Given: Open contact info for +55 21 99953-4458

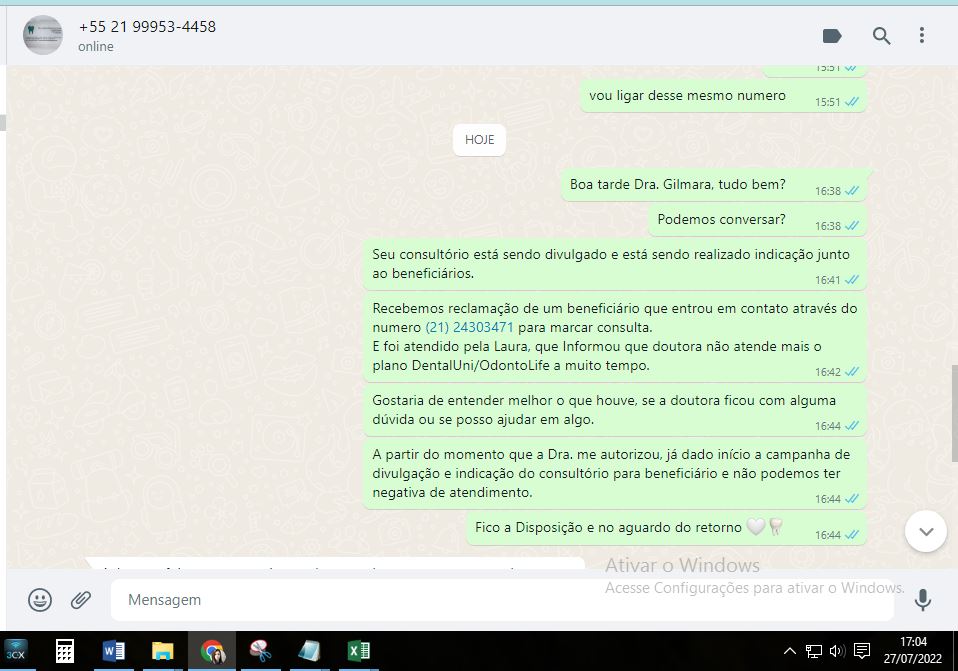Looking at the screenshot, I should click(147, 27).
